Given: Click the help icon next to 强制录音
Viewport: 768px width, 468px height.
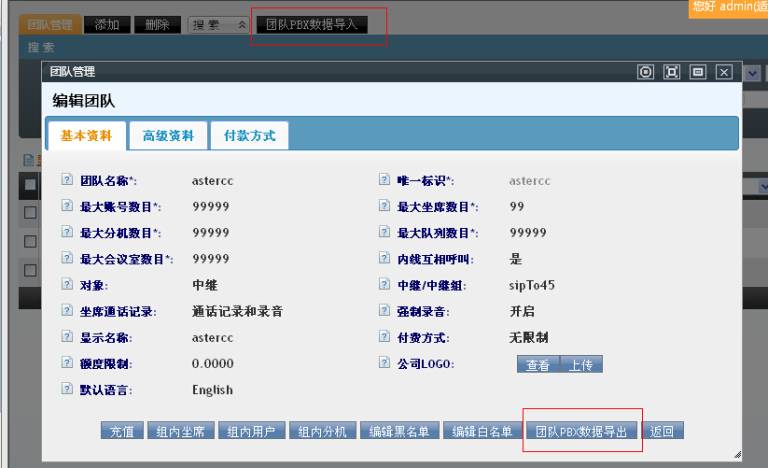Looking at the screenshot, I should (x=384, y=311).
